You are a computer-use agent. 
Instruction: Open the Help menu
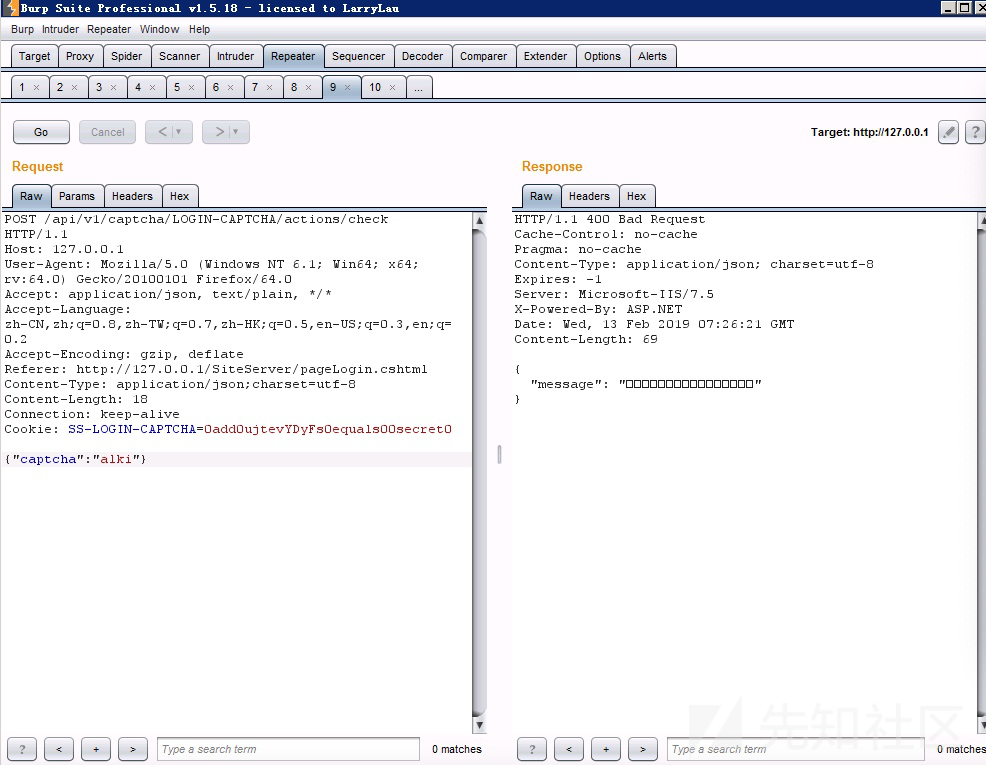199,30
